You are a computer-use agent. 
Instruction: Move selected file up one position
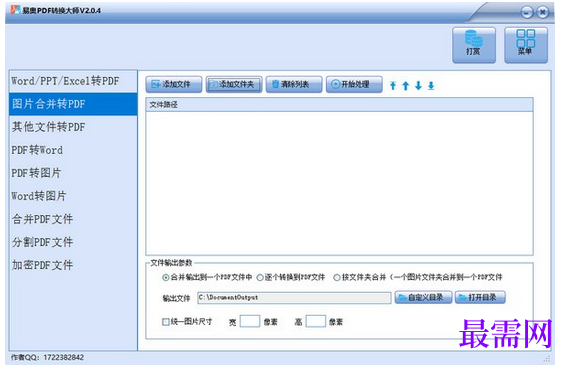coord(406,86)
